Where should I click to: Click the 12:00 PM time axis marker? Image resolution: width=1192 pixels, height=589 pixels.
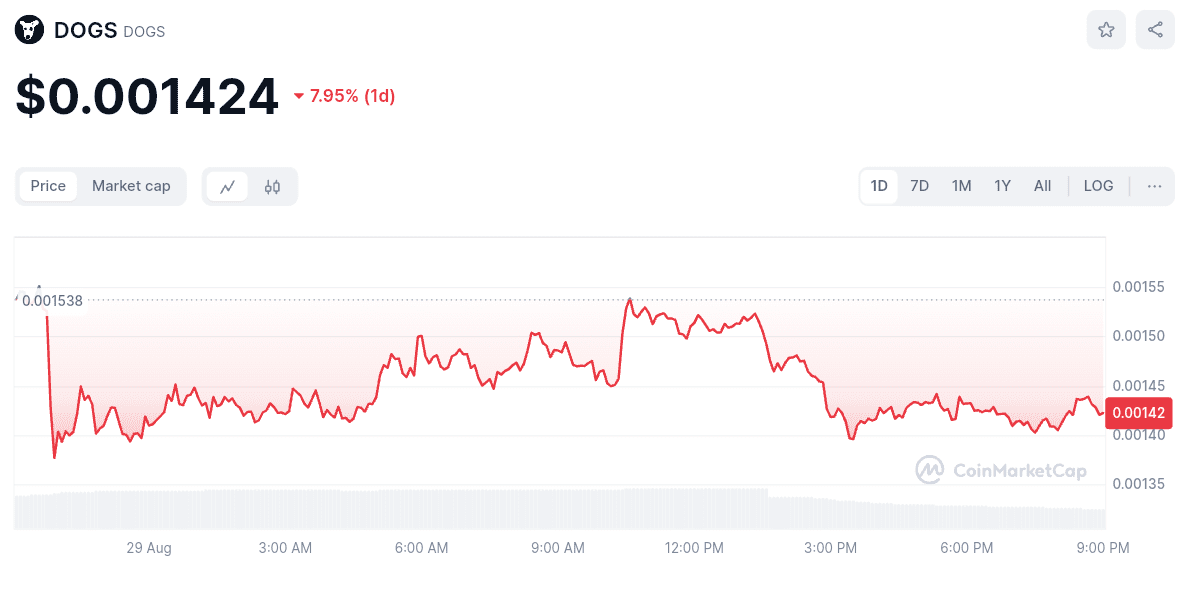pos(694,548)
